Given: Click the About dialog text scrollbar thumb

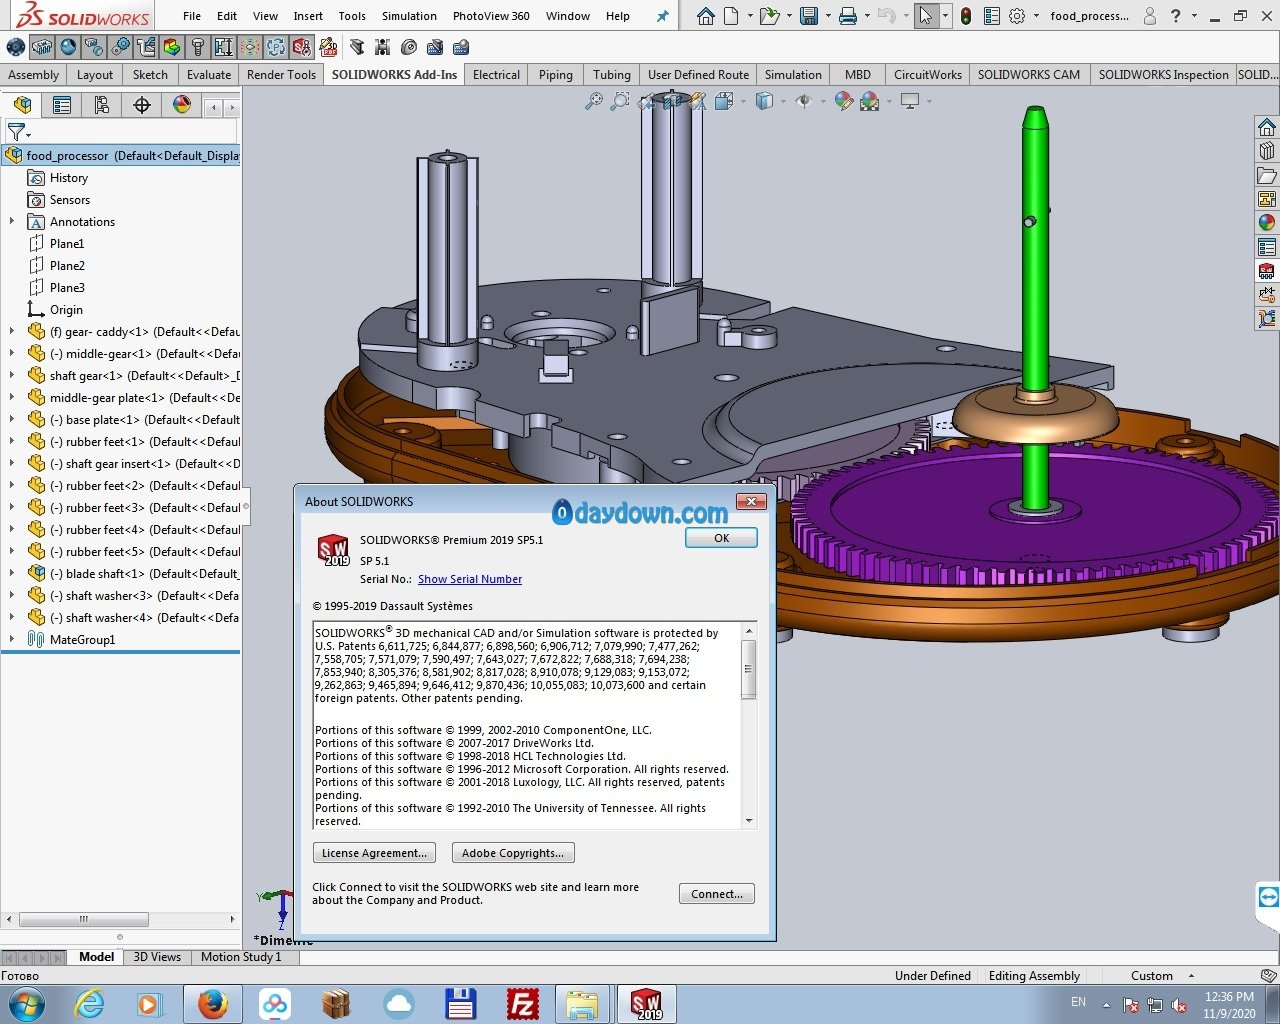Looking at the screenshot, I should click(x=749, y=669).
